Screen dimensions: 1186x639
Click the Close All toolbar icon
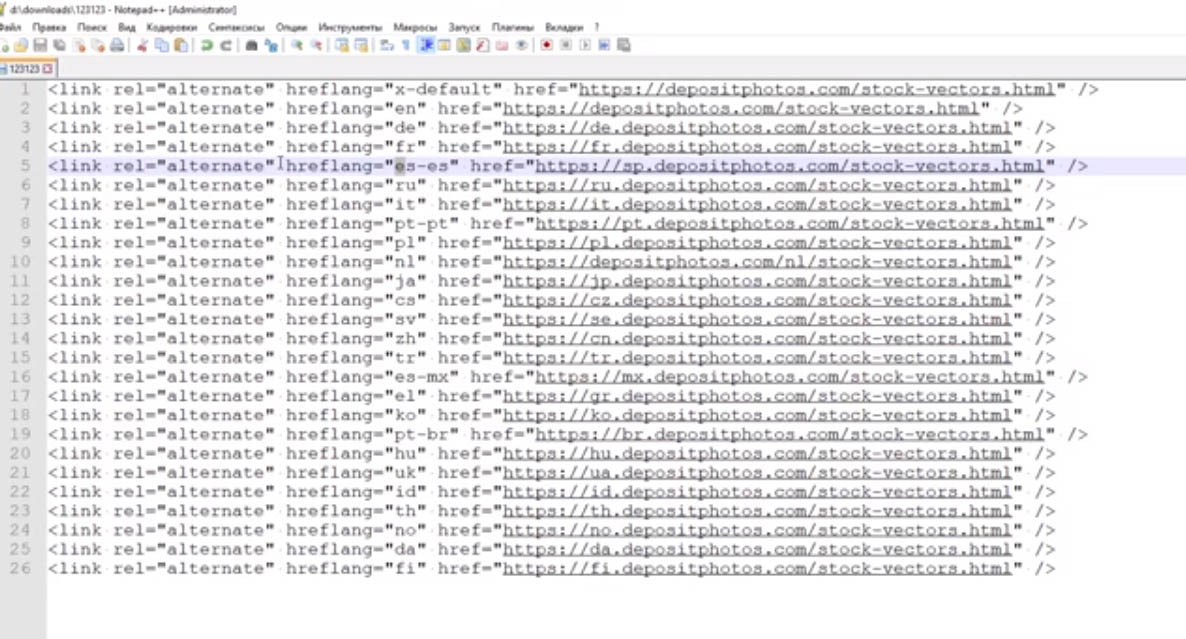(x=98, y=45)
